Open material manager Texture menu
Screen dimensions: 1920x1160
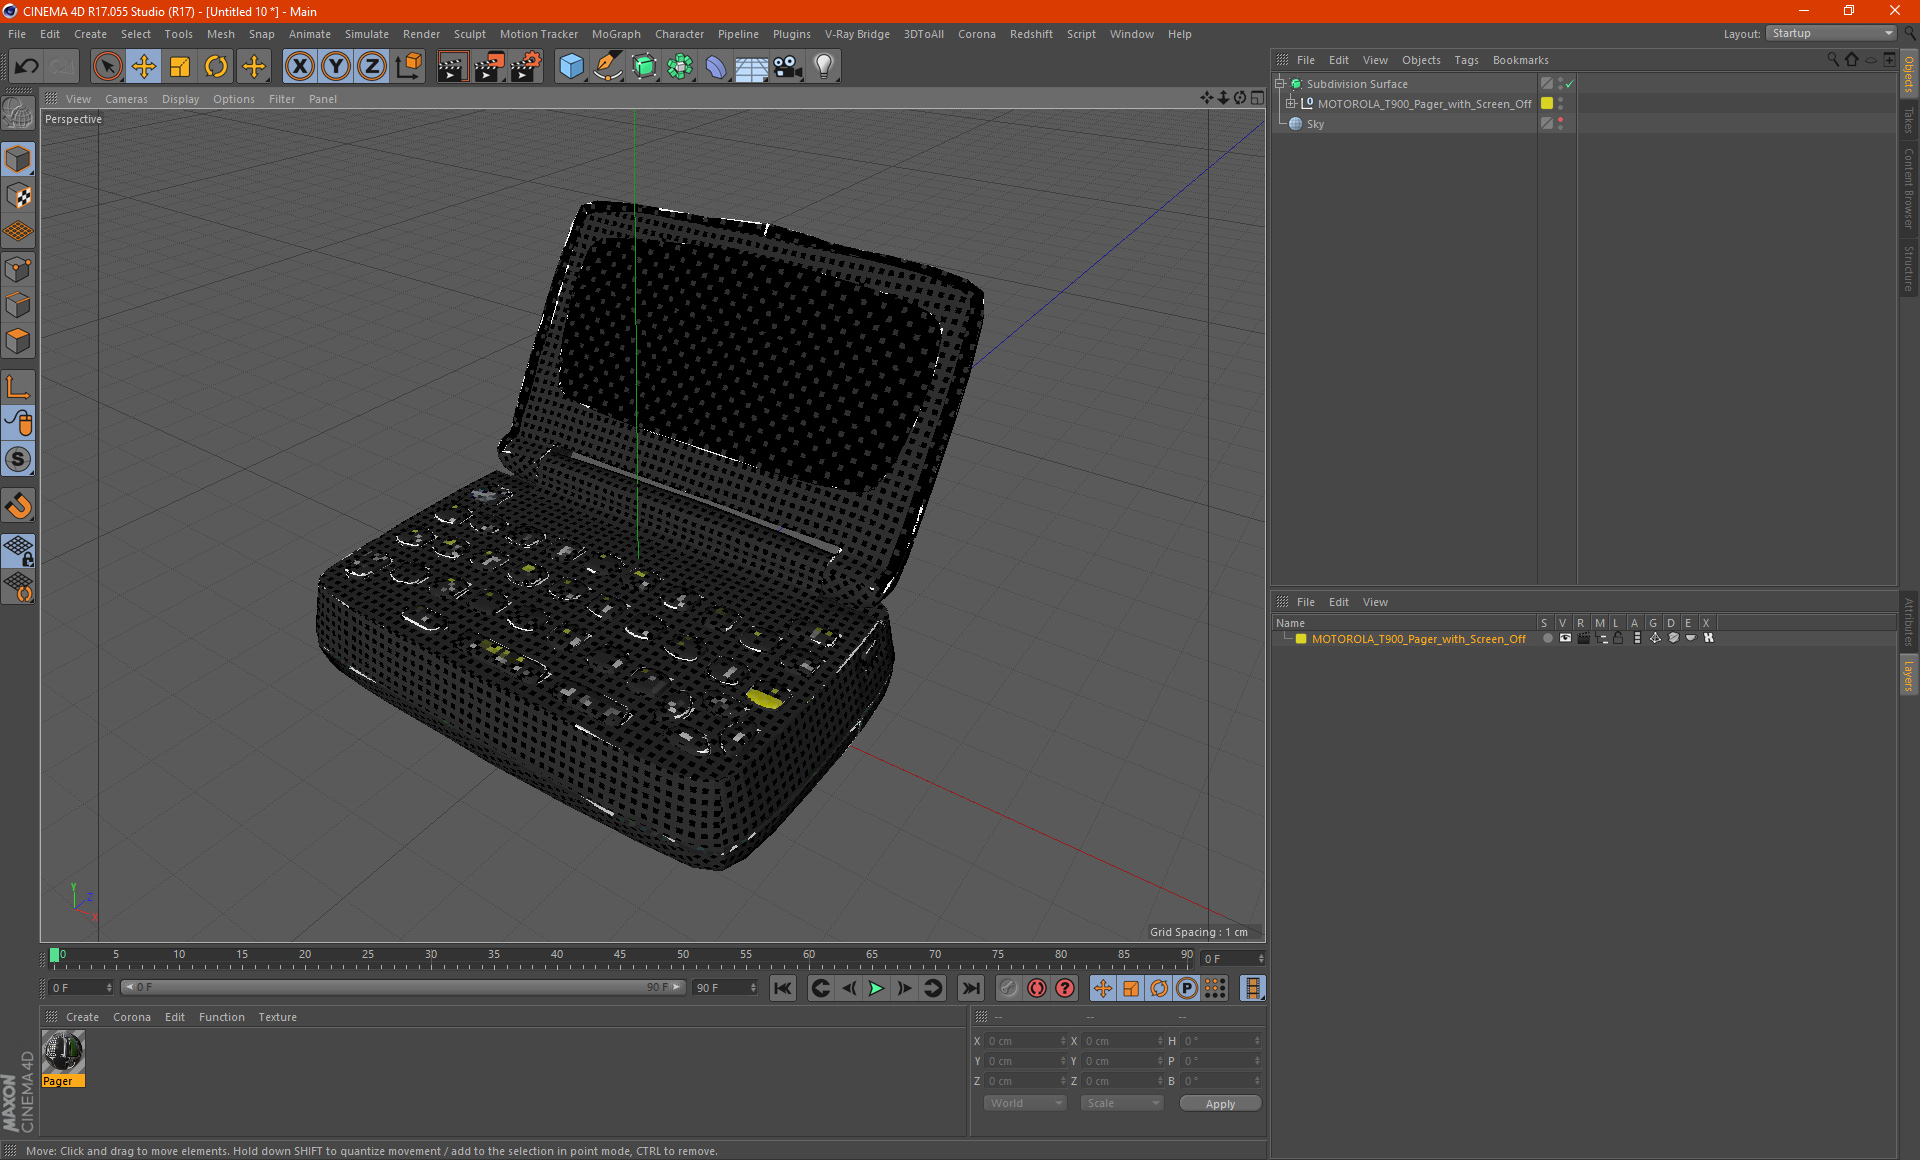(277, 1017)
